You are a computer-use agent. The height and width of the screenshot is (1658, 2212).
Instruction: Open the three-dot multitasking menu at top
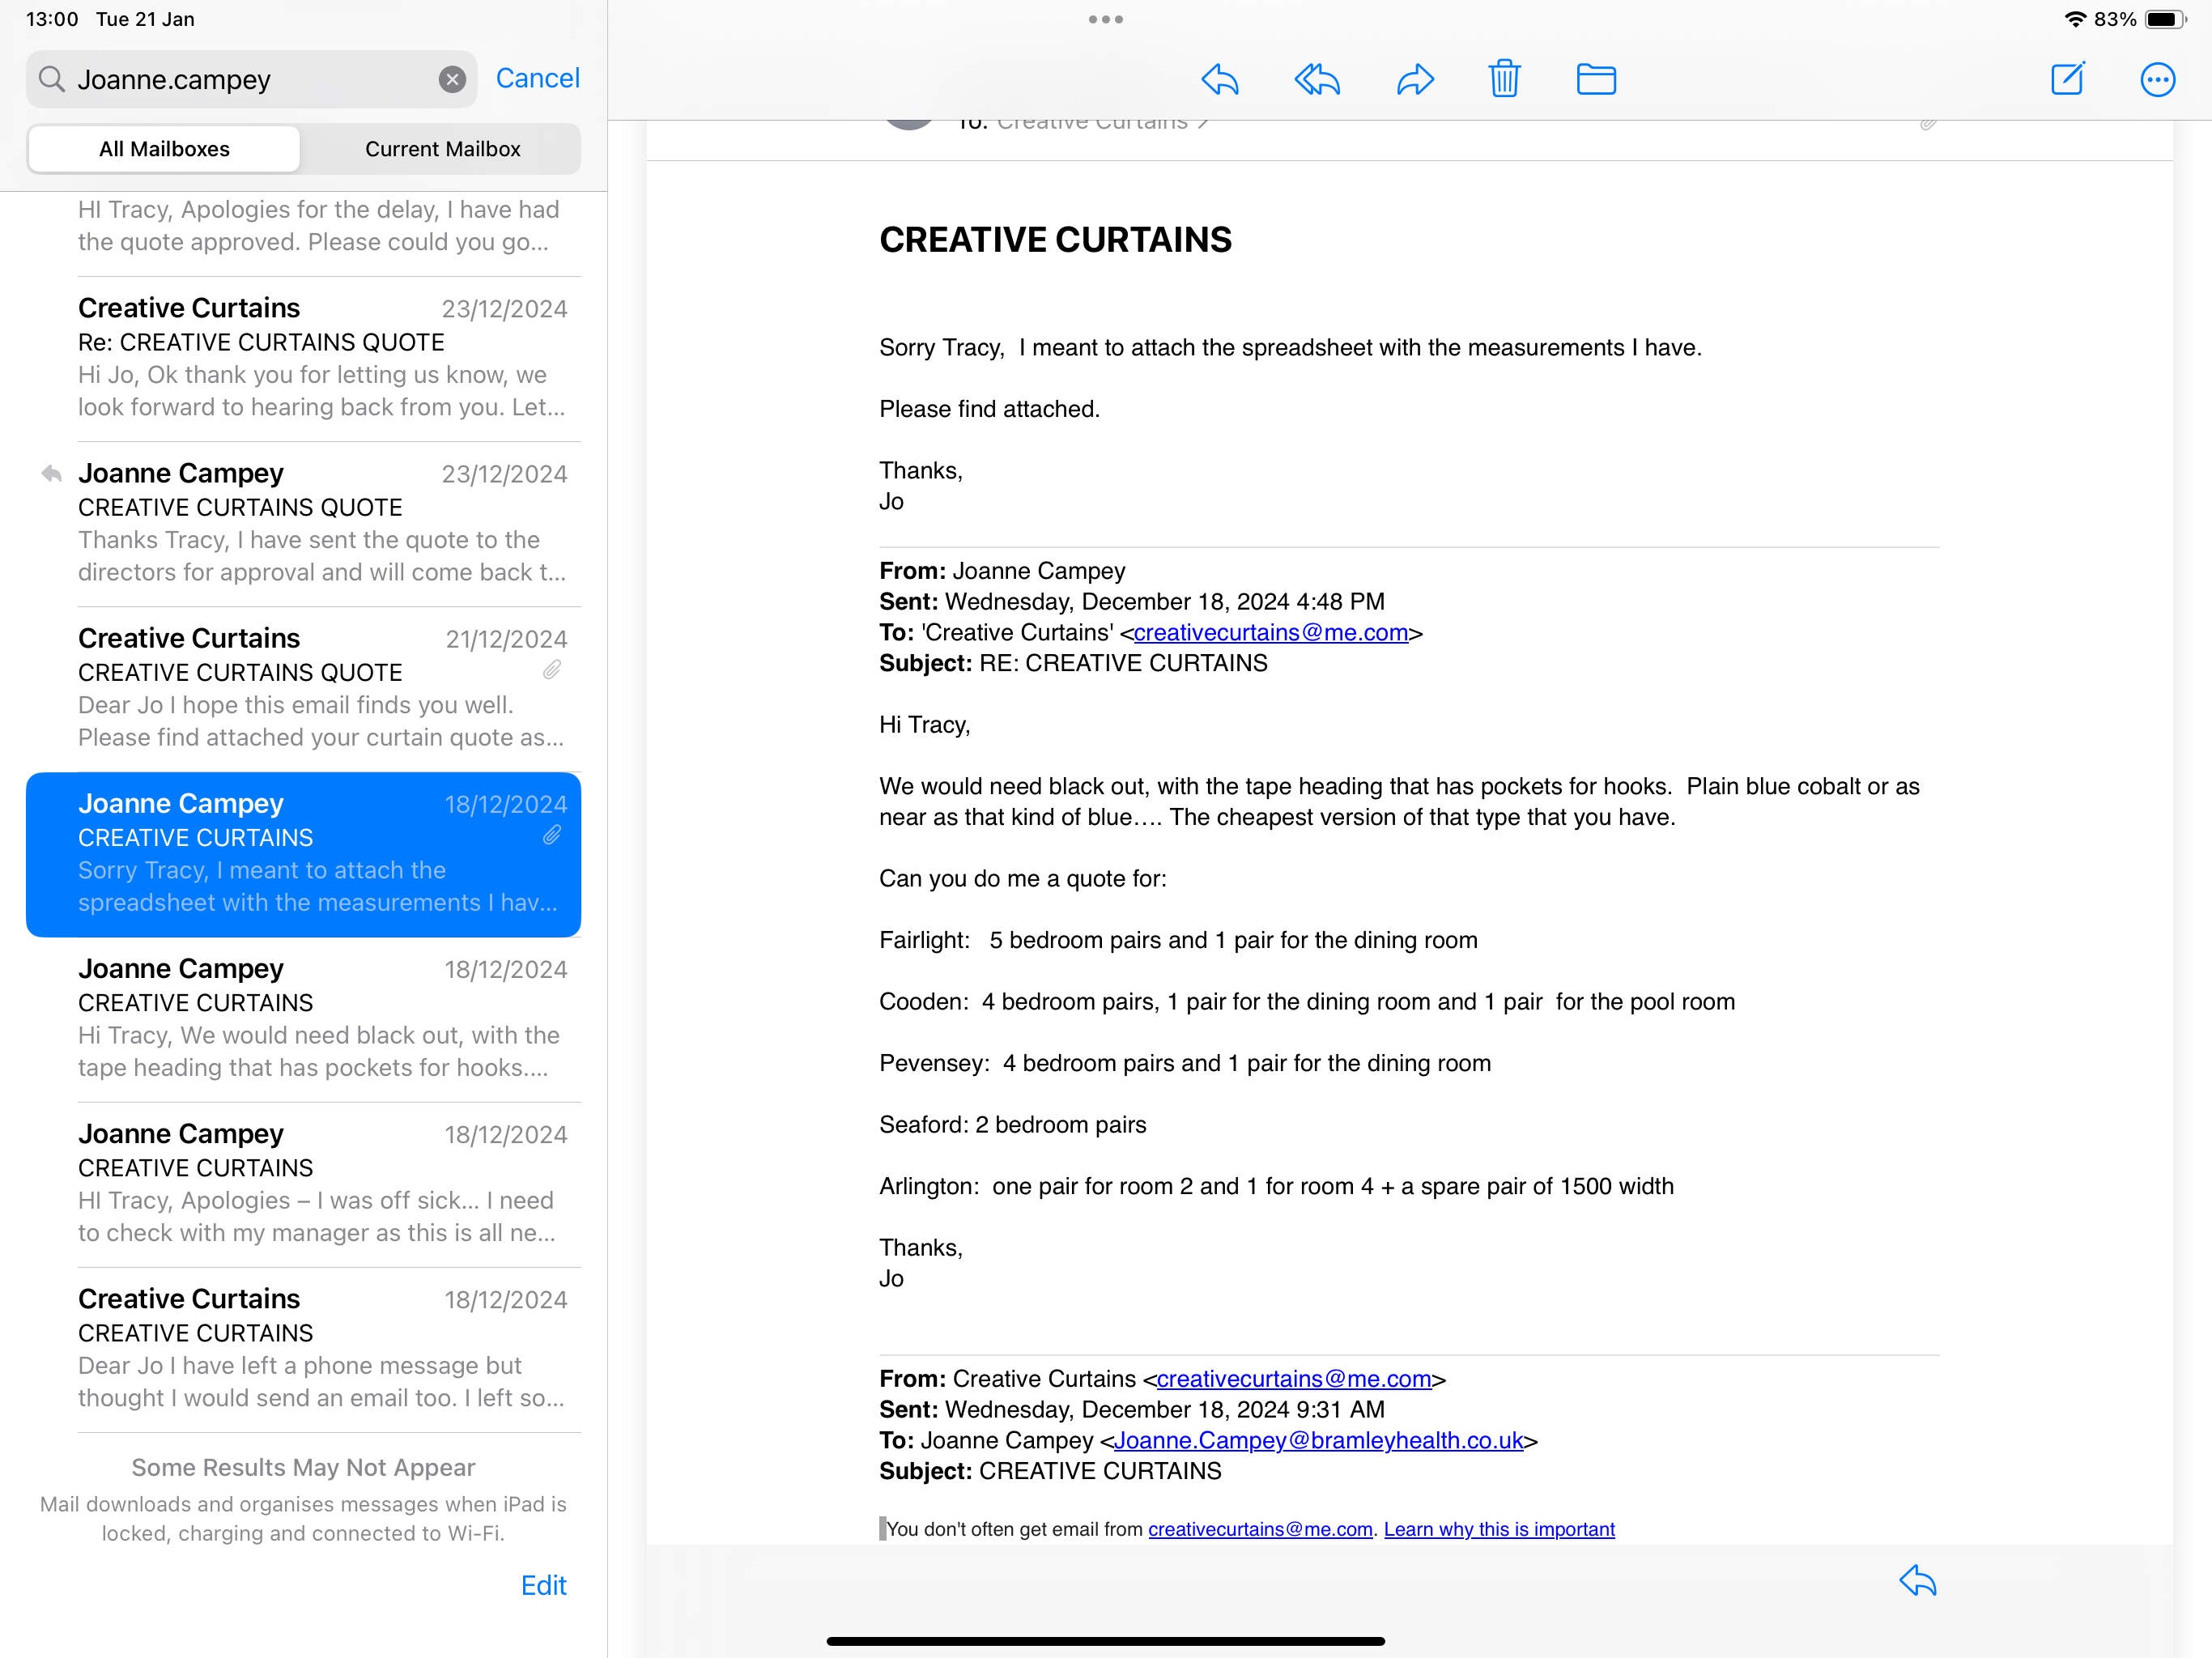[x=1105, y=19]
